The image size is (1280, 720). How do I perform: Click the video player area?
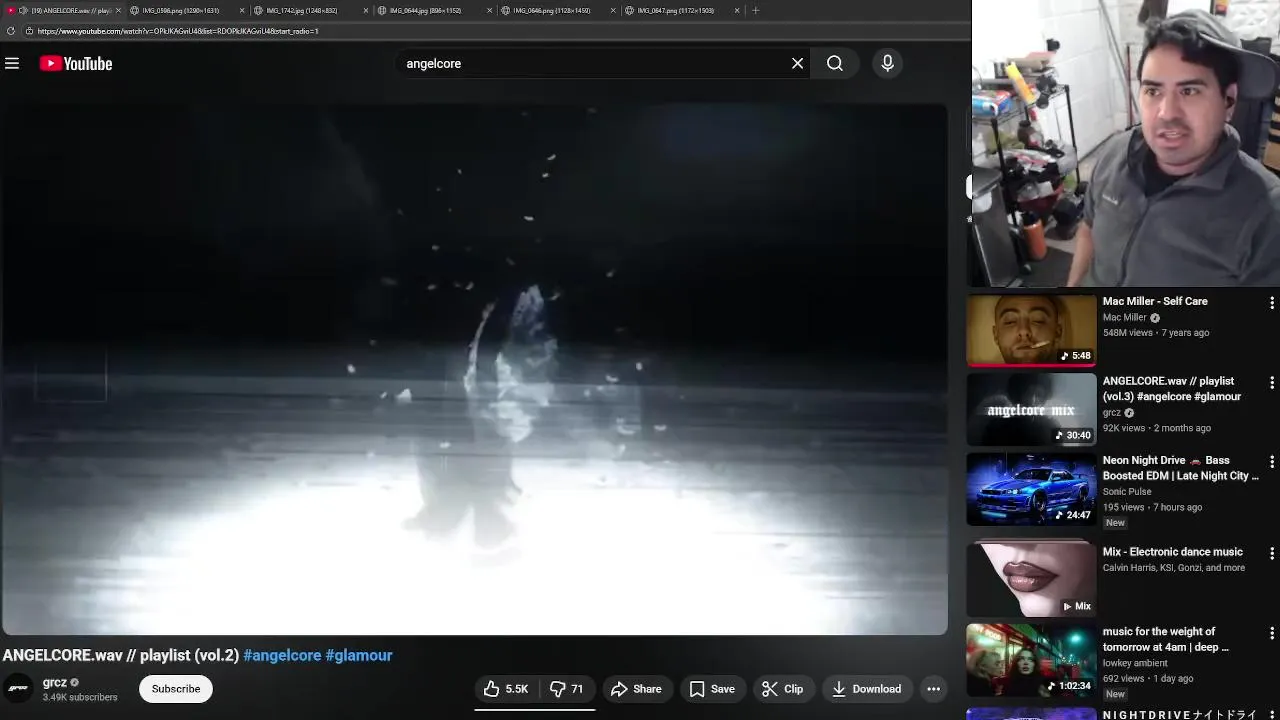(475, 369)
